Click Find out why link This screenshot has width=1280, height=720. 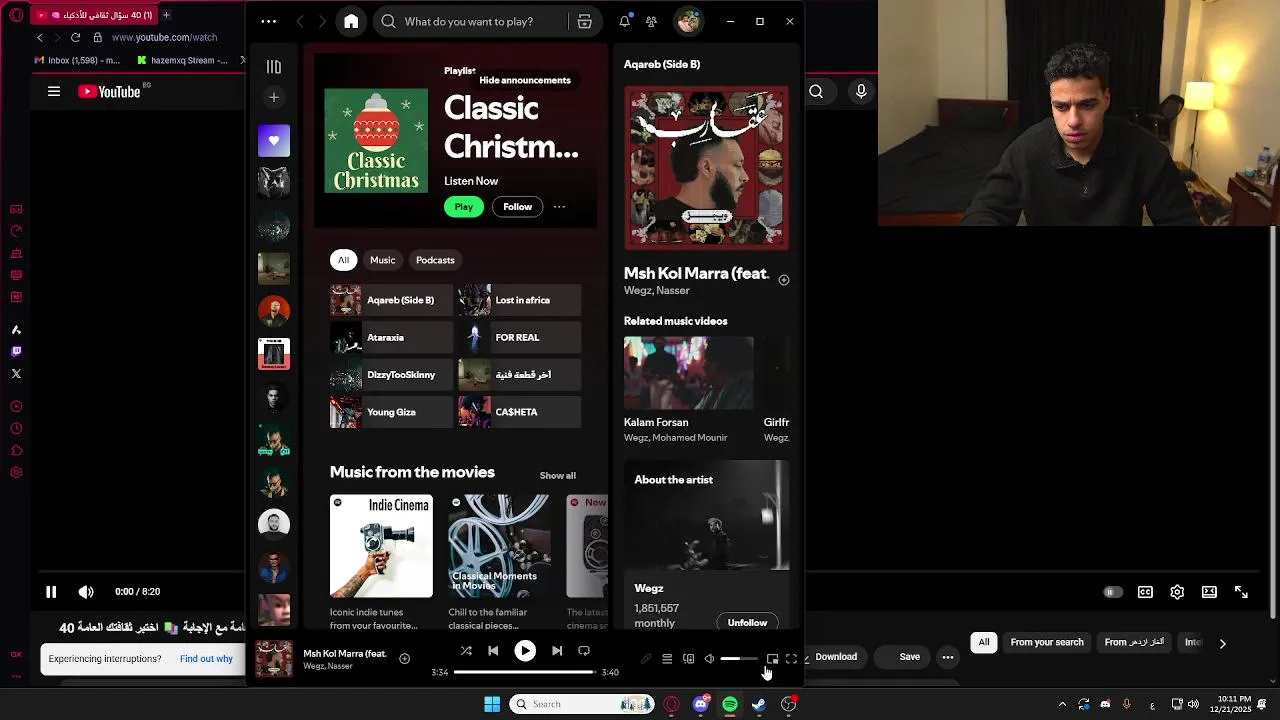click(x=206, y=659)
